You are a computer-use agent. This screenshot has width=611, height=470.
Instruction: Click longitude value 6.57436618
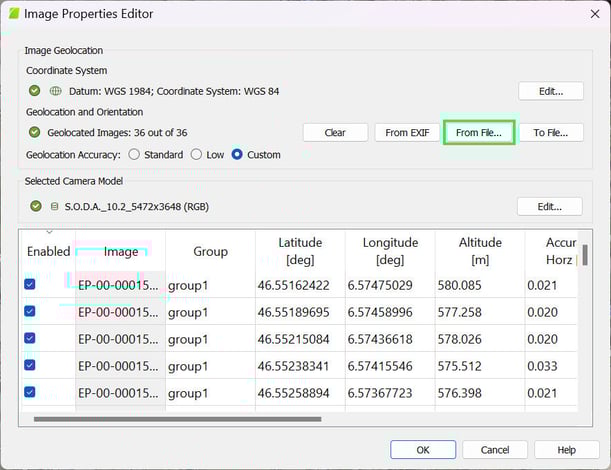point(380,339)
